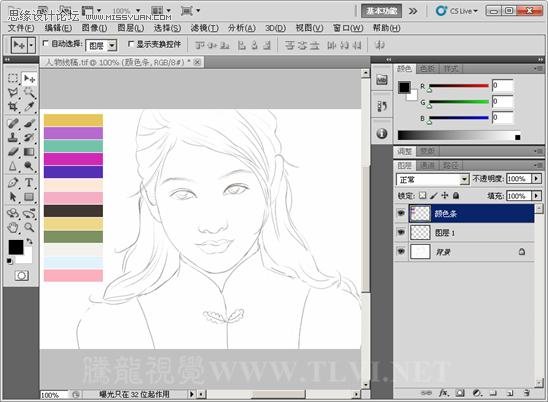Hide the 颜色条 layer visibility eye

tap(401, 213)
